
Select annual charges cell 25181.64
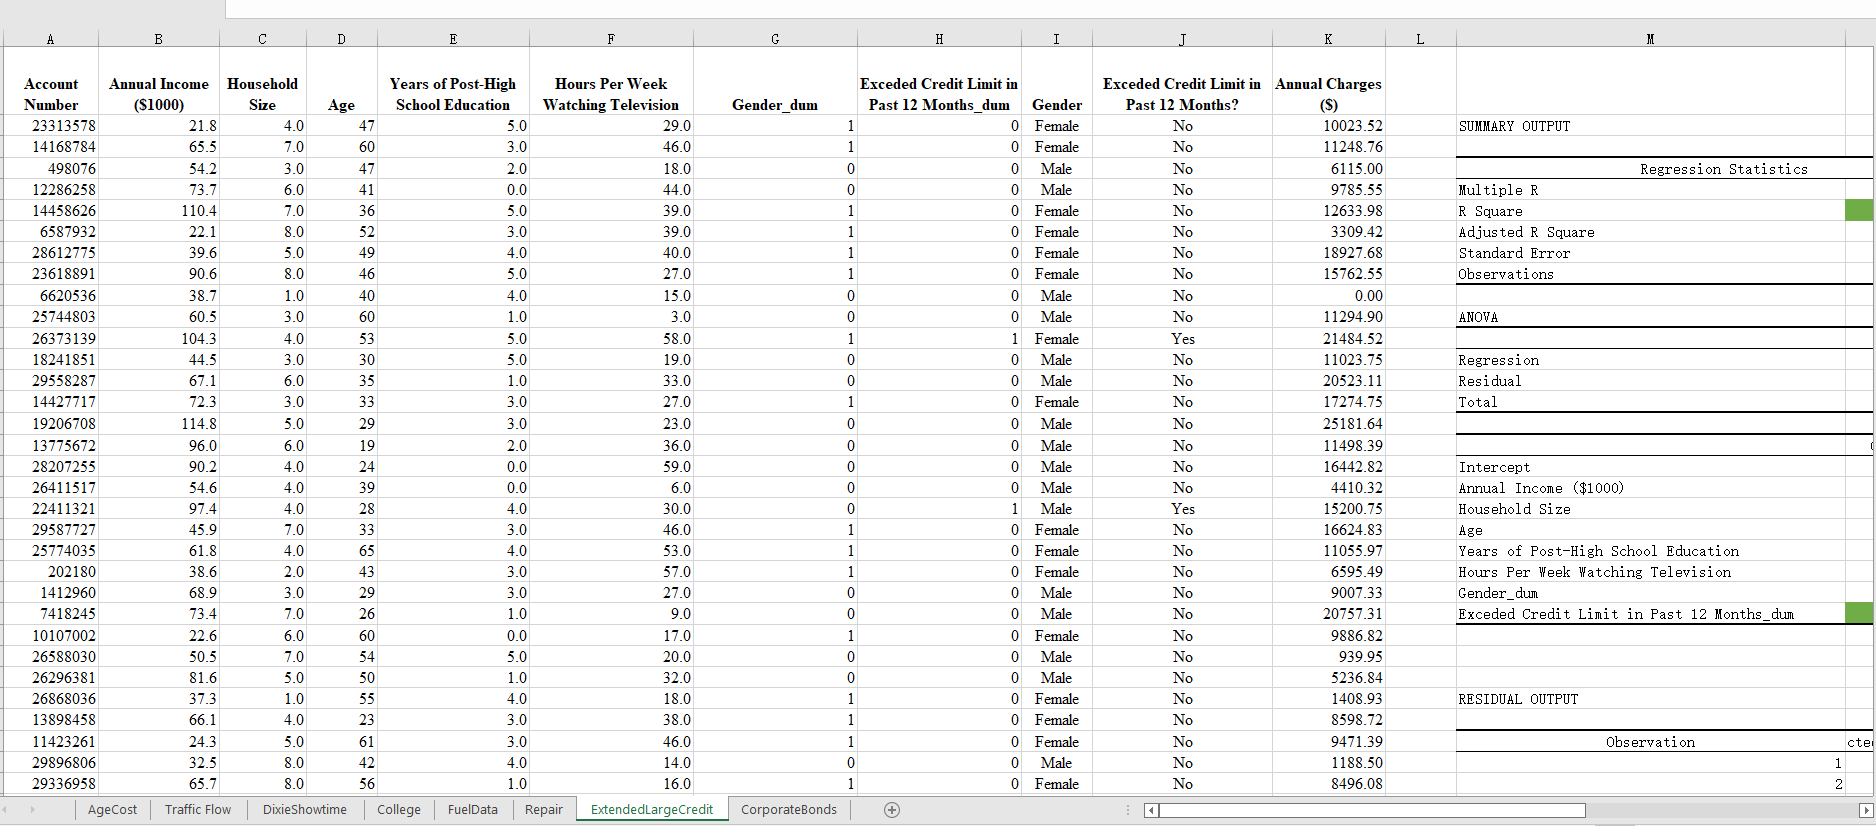pos(1328,424)
